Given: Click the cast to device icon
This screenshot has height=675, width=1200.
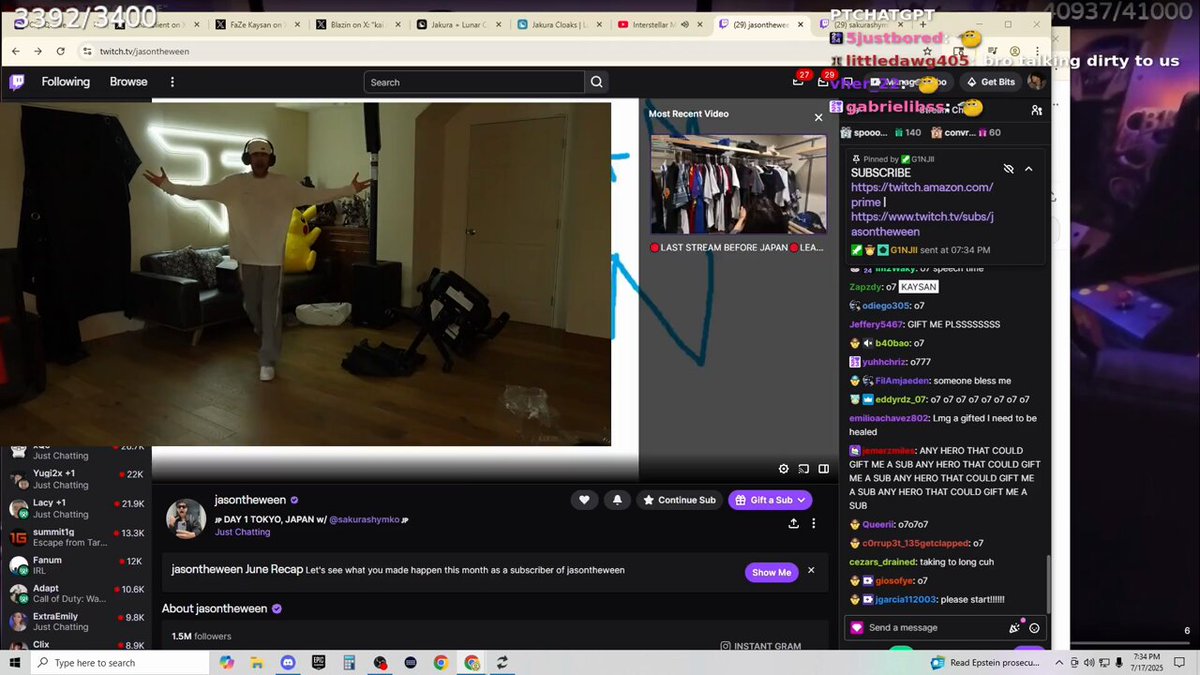Looking at the screenshot, I should 804,469.
